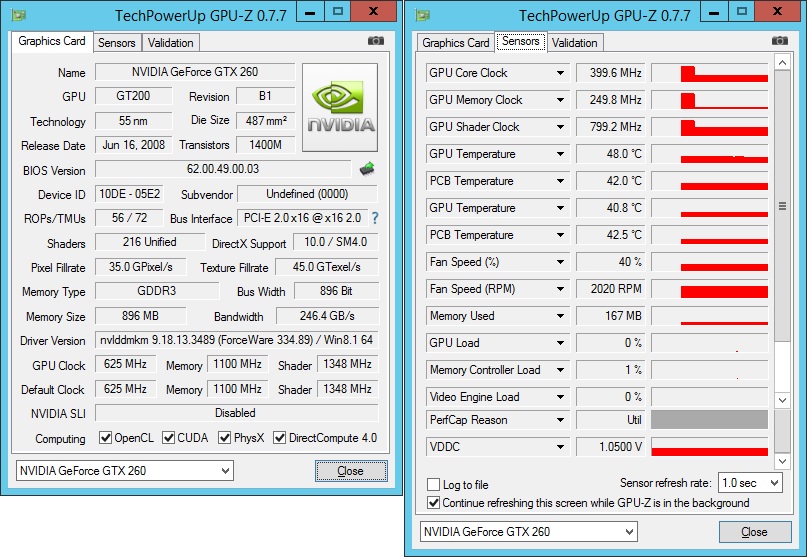Click camera screenshot icon in Sensors window
808x557 pixels.
coord(780,41)
